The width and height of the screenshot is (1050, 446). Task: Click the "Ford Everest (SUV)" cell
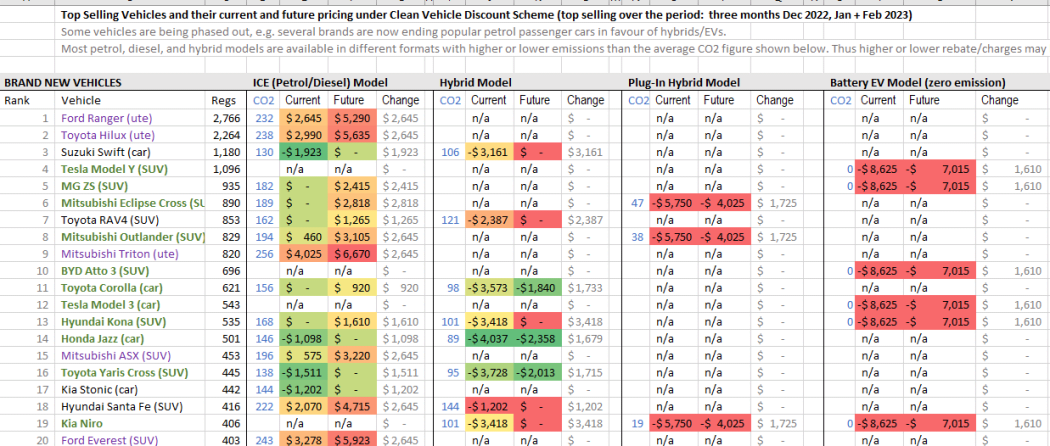(x=131, y=440)
